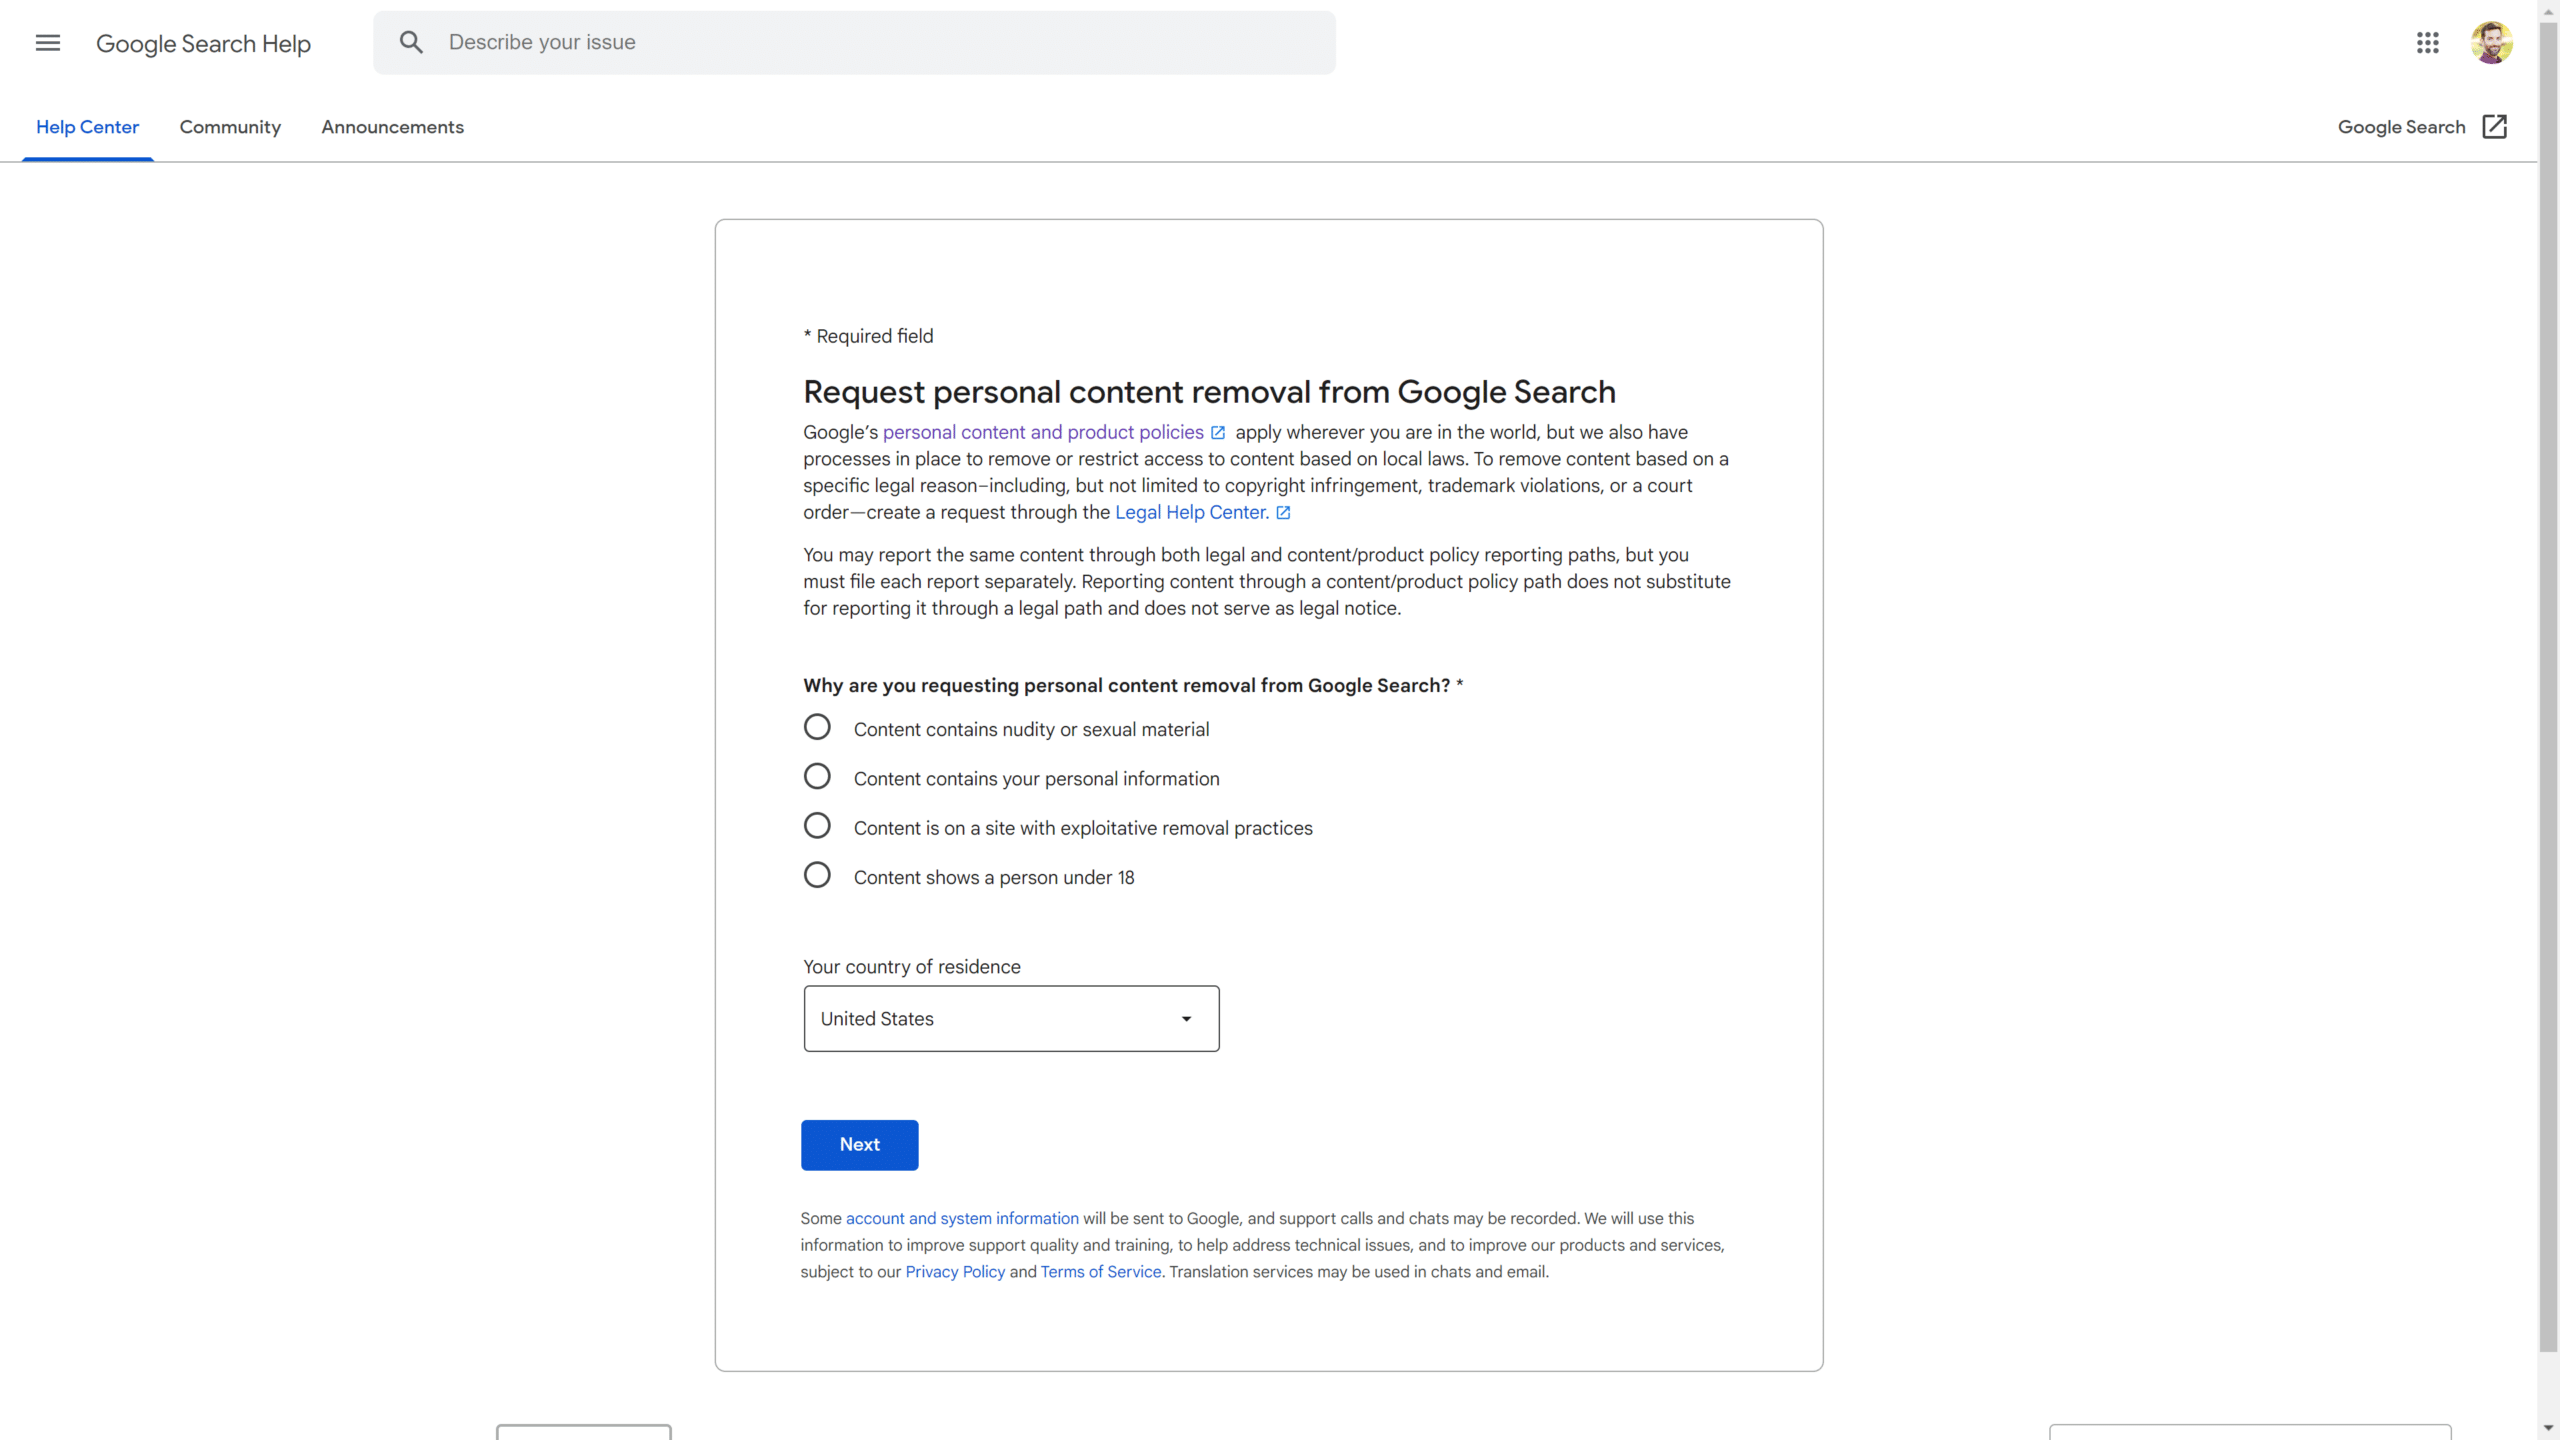Open the country of residence dropdown
Screen dimensions: 2560x1440
click(1011, 1018)
